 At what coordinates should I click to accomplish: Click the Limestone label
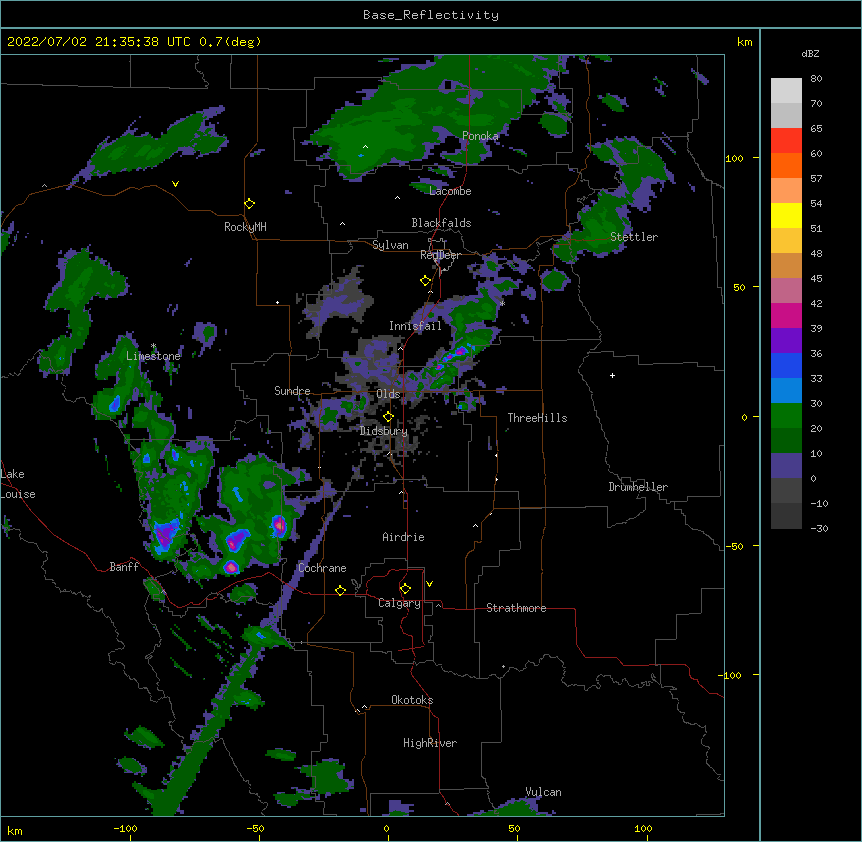tap(153, 356)
